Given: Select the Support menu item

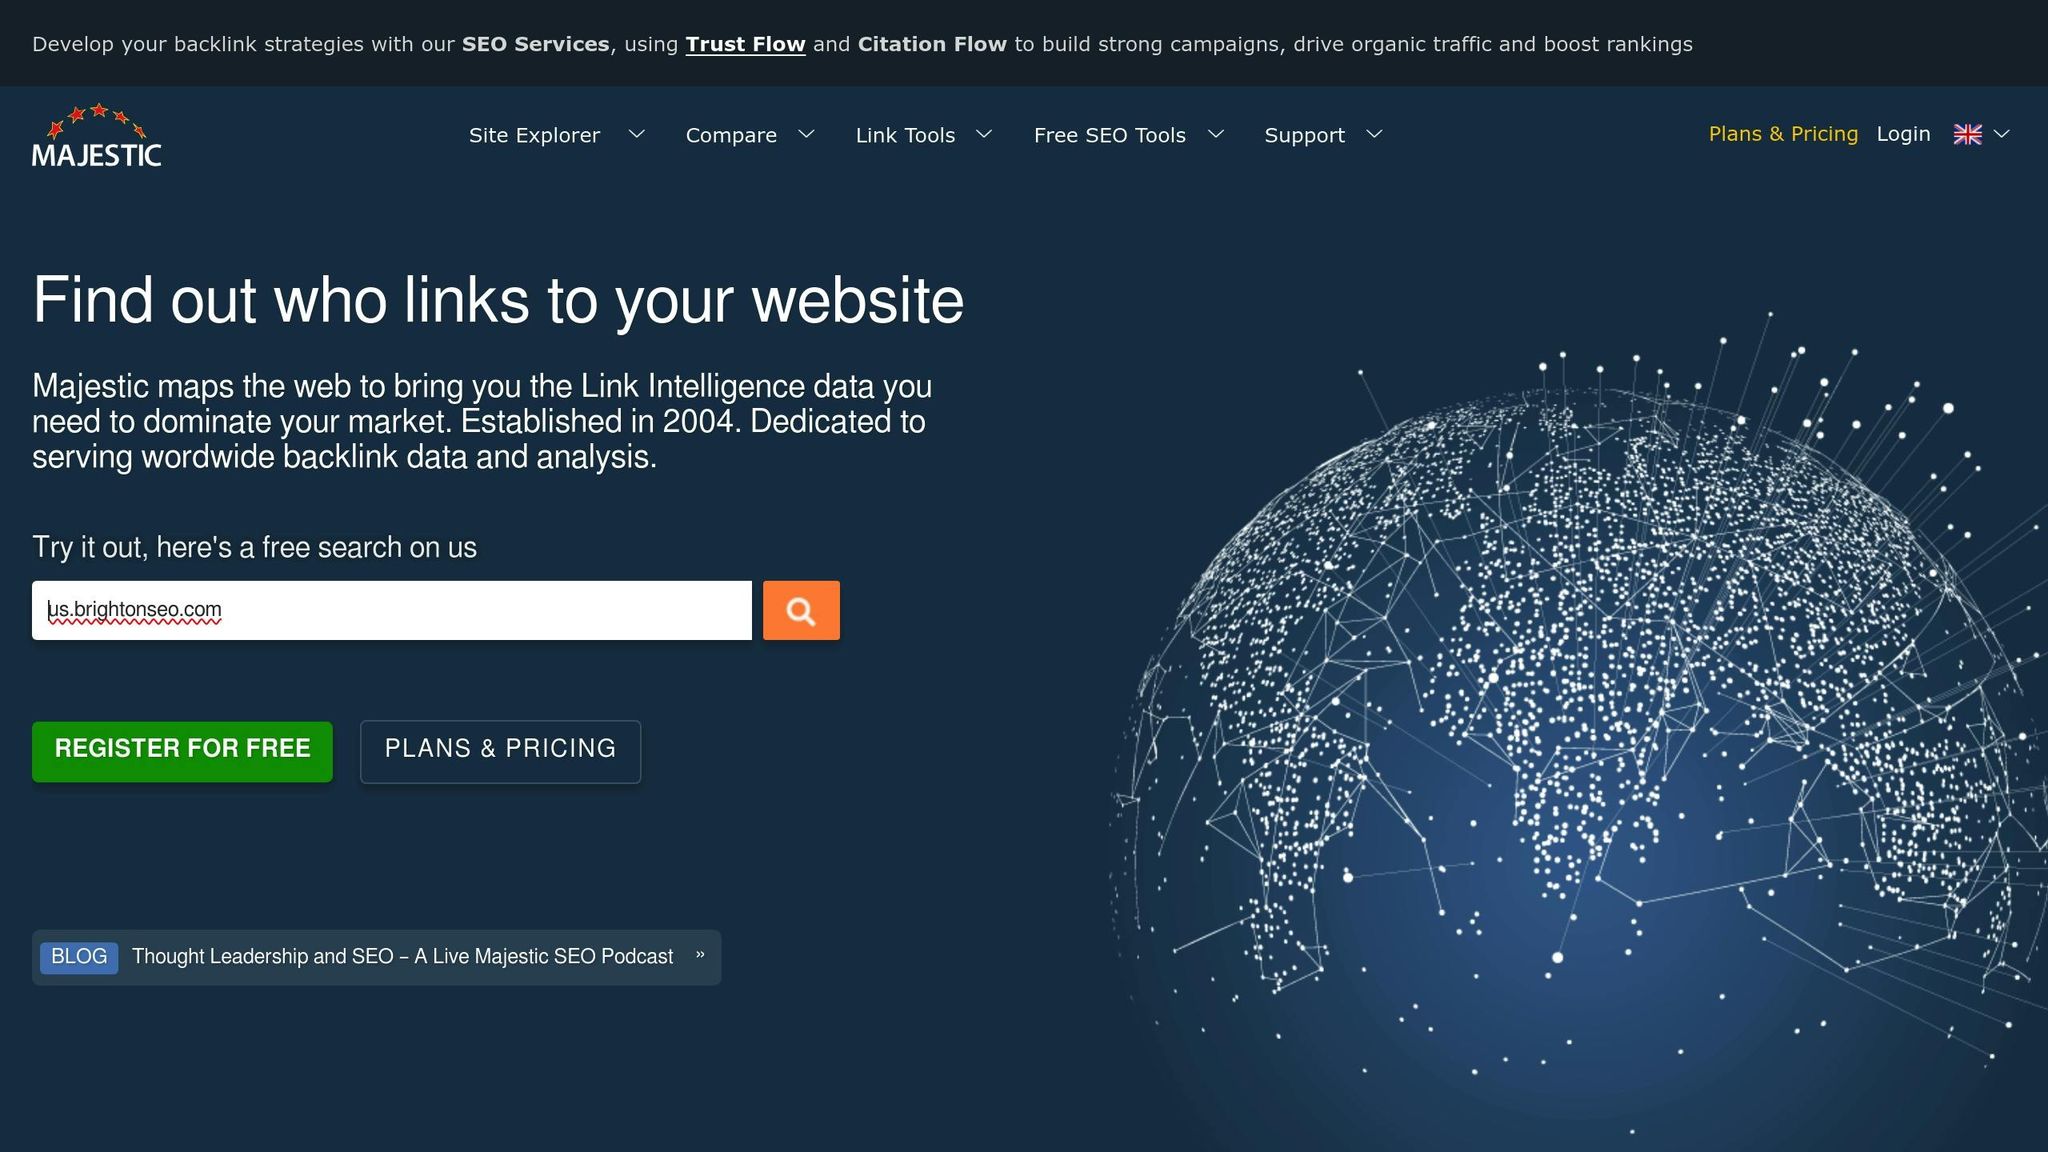Looking at the screenshot, I should (x=1304, y=135).
